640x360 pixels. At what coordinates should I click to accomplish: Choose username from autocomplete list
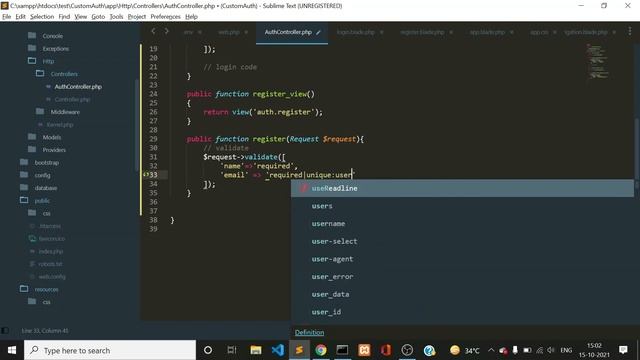[x=462, y=224]
